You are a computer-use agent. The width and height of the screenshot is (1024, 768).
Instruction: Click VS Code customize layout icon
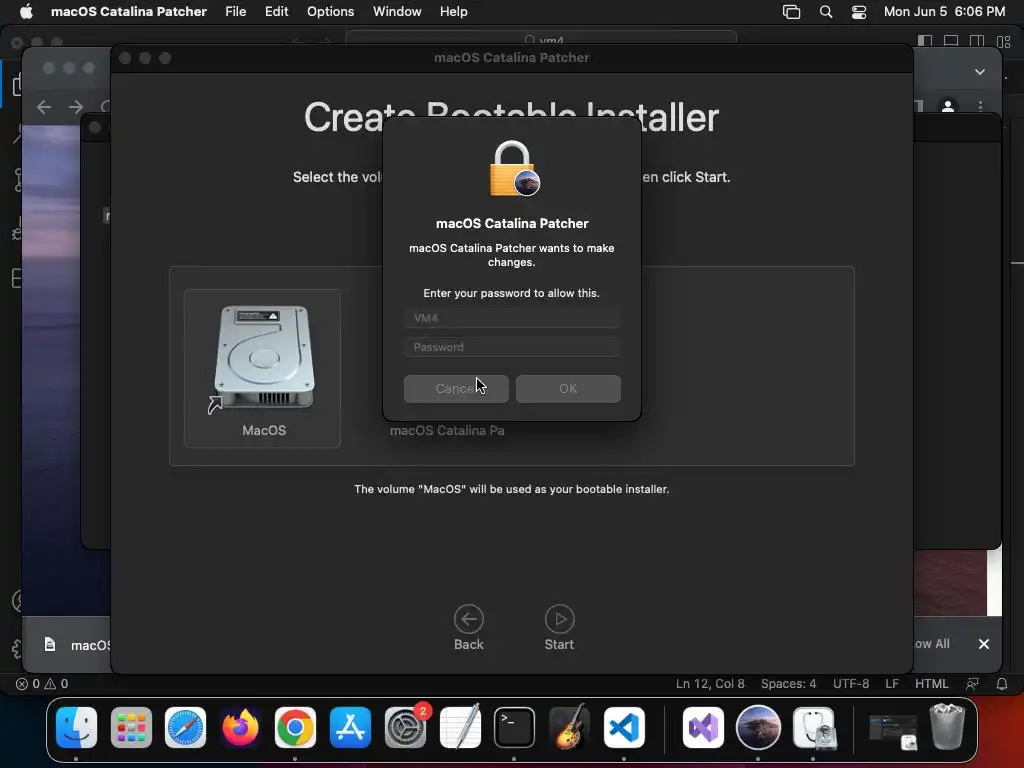tap(1004, 41)
